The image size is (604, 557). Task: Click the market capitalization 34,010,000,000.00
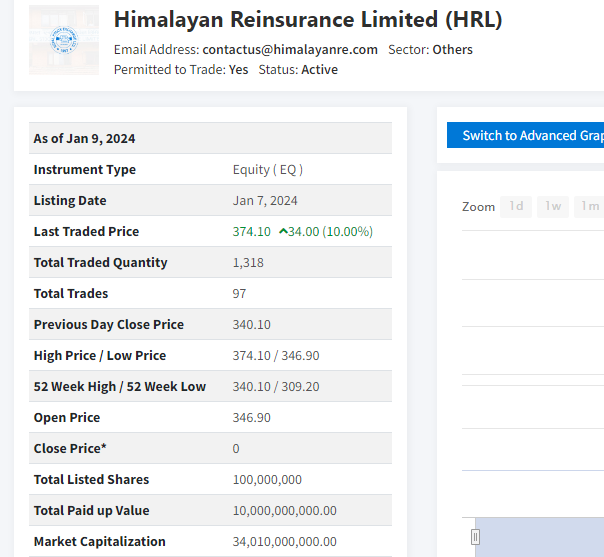285,542
